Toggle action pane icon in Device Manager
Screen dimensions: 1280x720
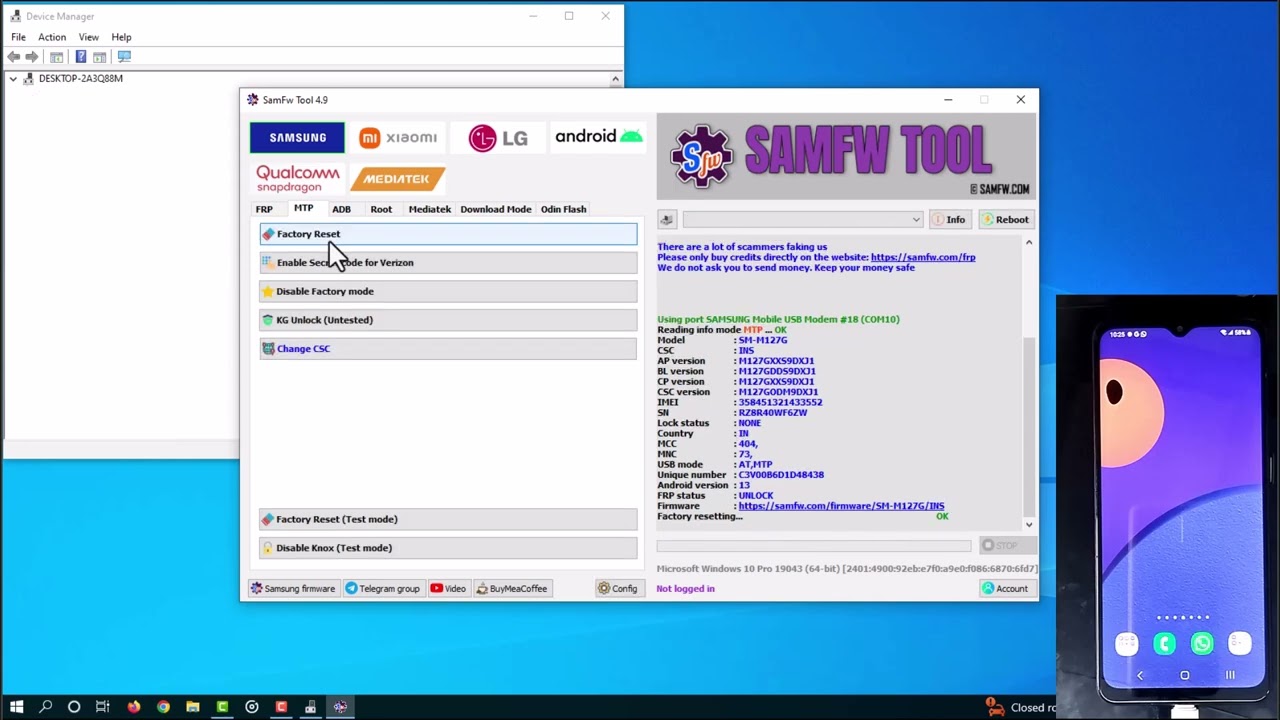[100, 57]
